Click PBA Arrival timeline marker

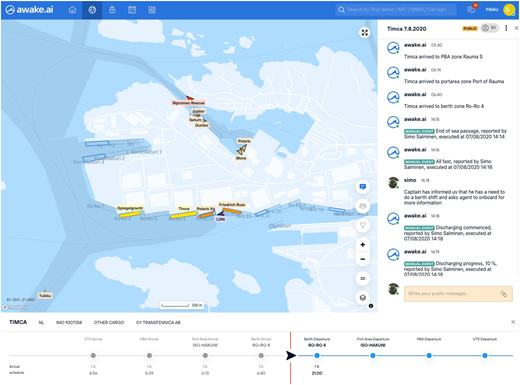click(149, 356)
